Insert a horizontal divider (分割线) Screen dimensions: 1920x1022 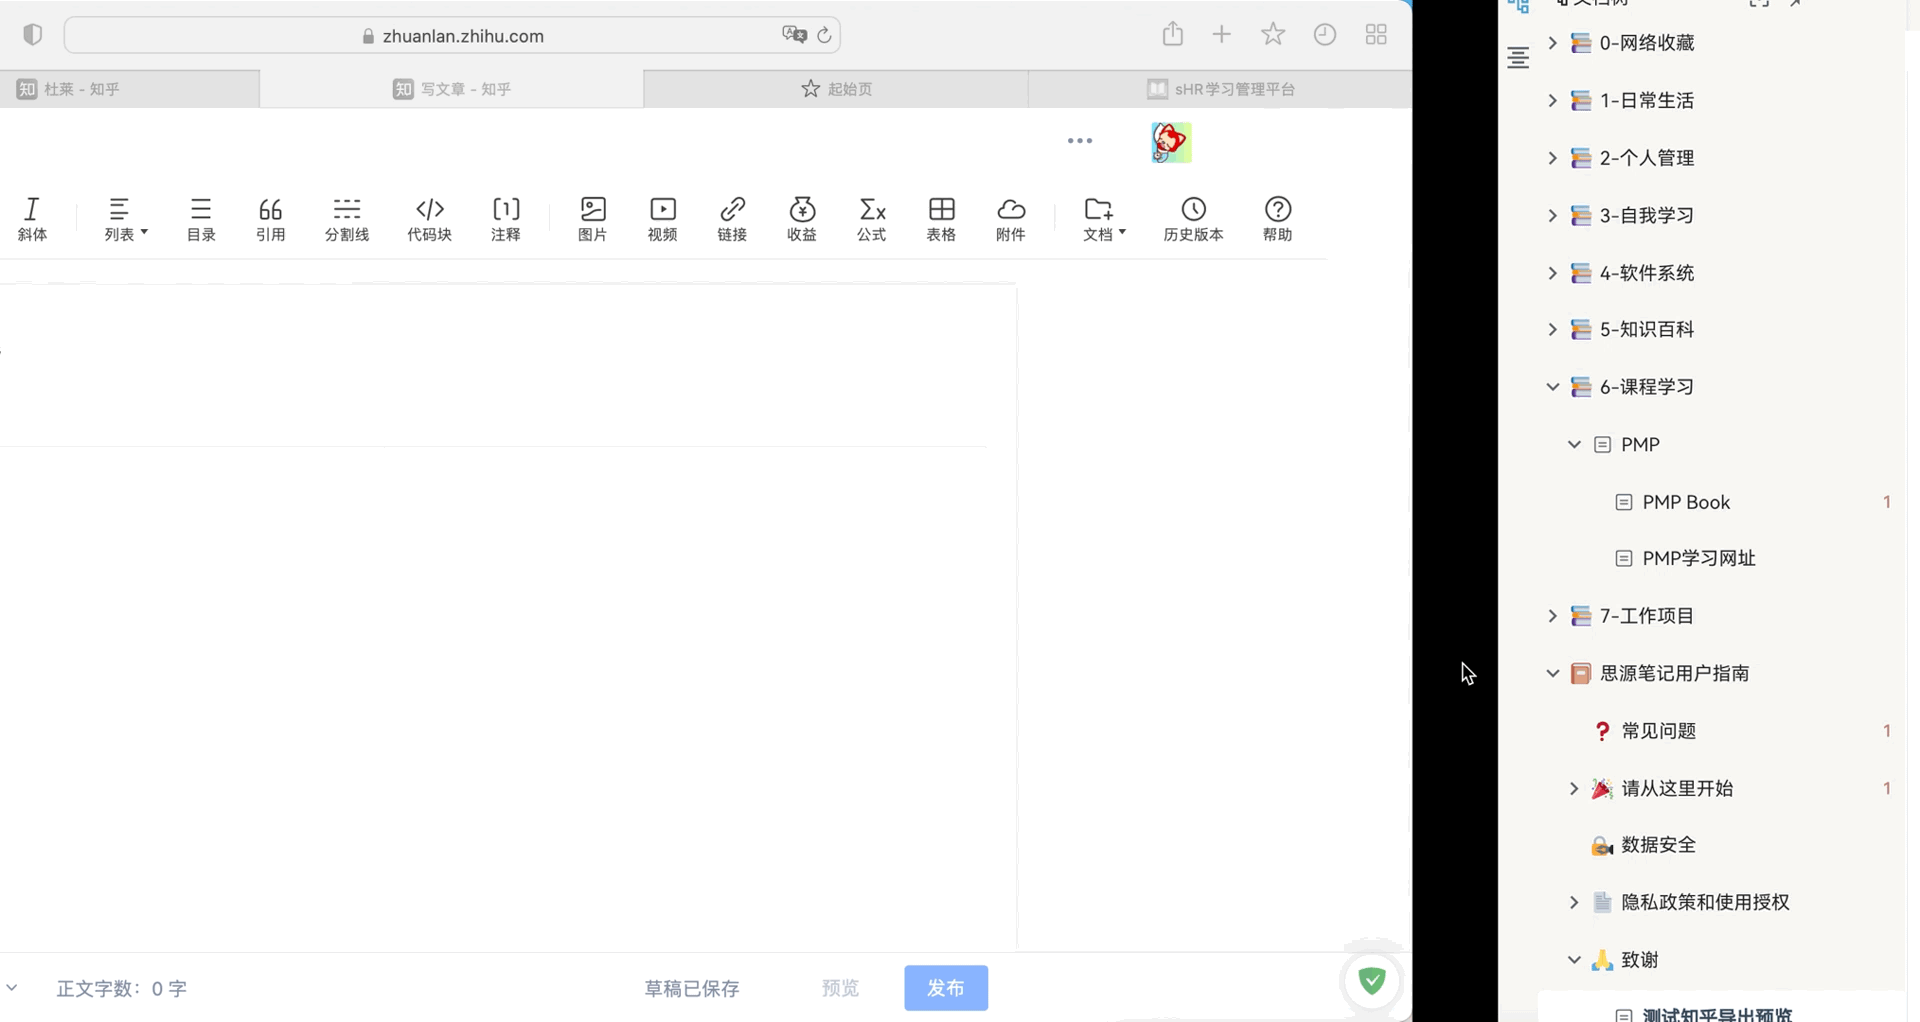(x=347, y=218)
